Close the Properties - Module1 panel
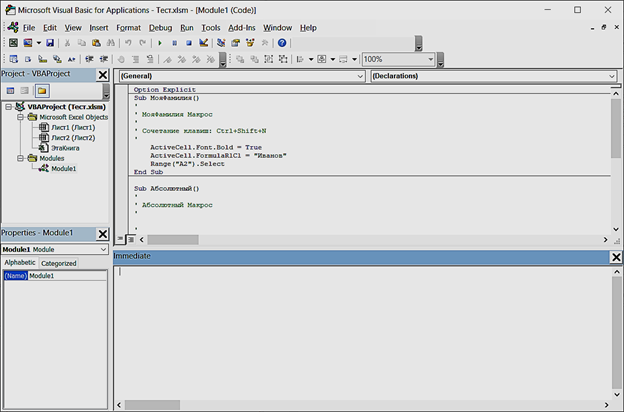 tap(103, 234)
